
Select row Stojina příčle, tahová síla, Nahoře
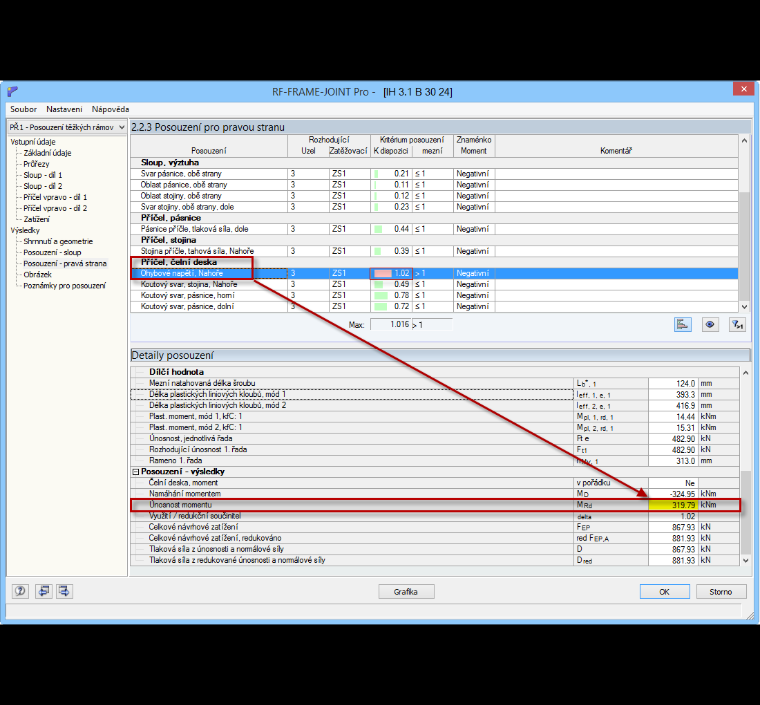(x=434, y=251)
